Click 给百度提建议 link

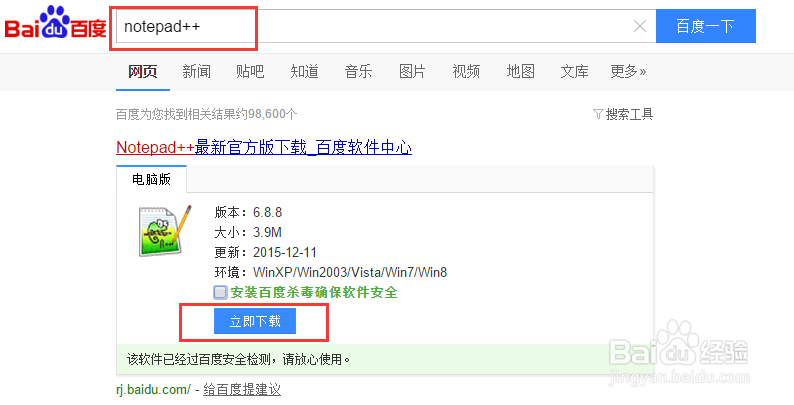point(242,389)
